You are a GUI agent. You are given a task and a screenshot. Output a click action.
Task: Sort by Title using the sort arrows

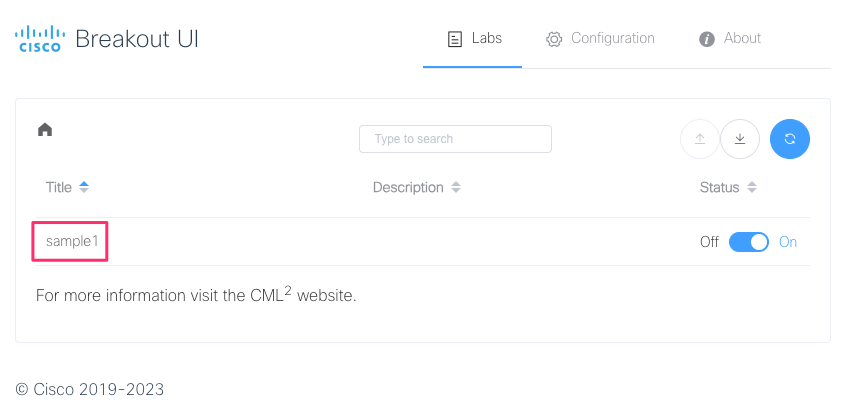[84, 187]
